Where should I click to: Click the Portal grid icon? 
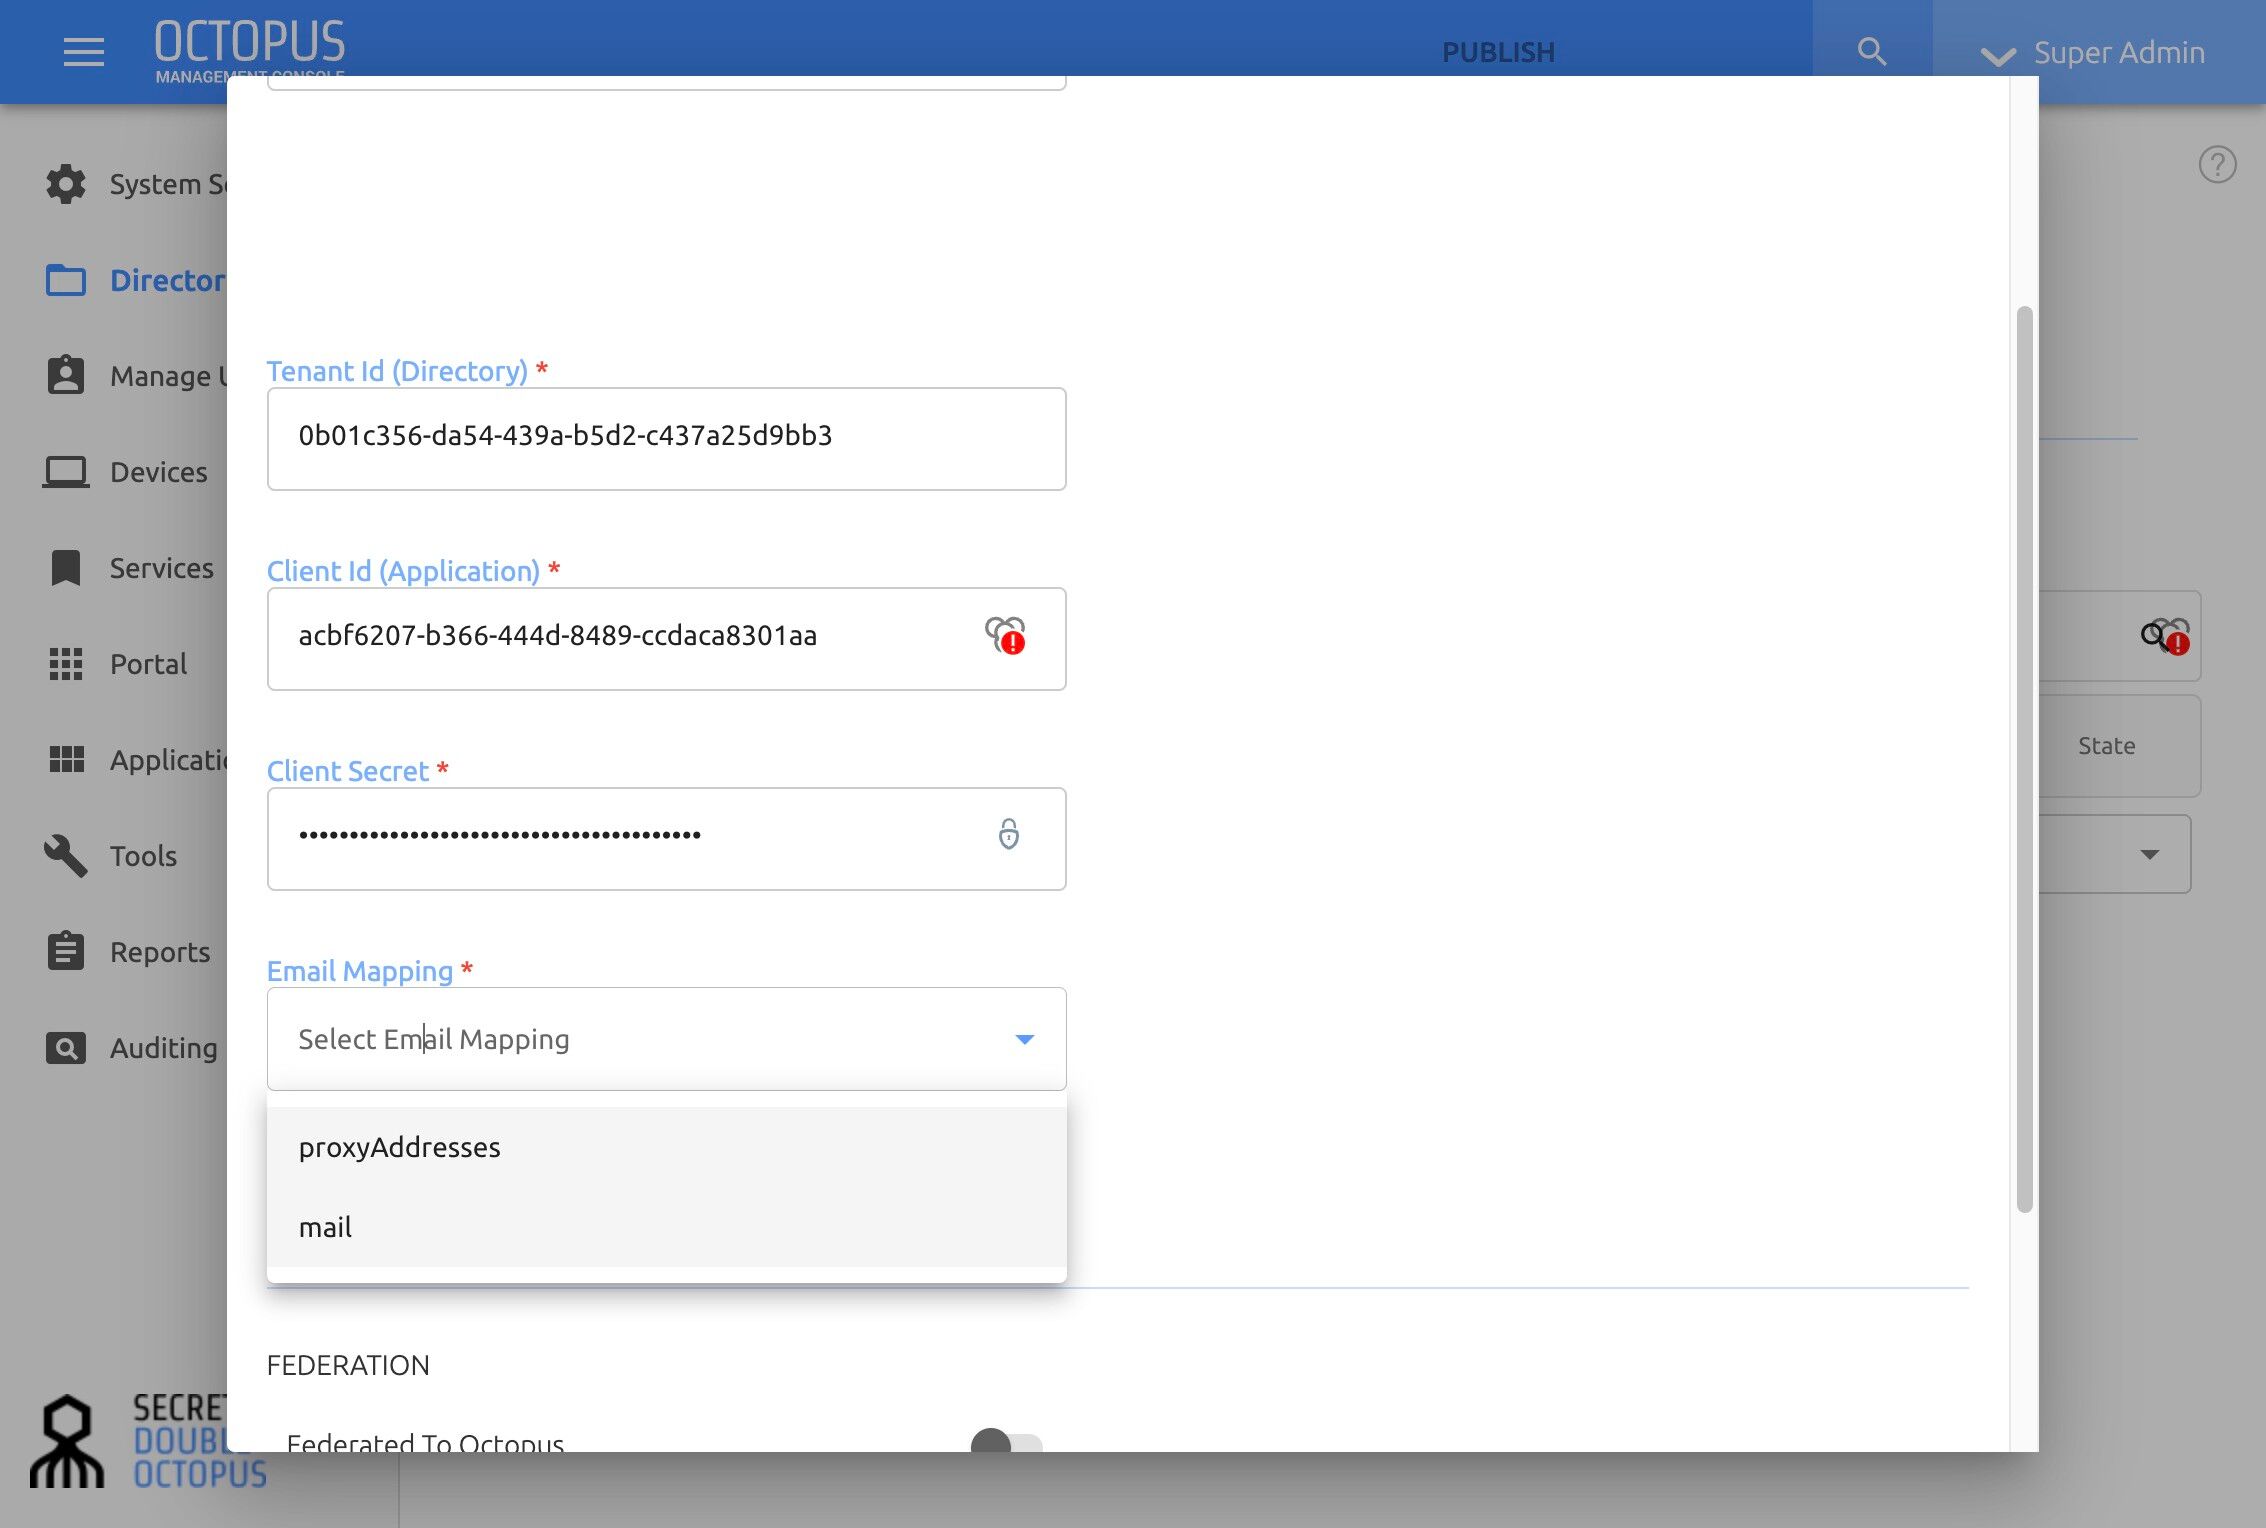(x=66, y=664)
